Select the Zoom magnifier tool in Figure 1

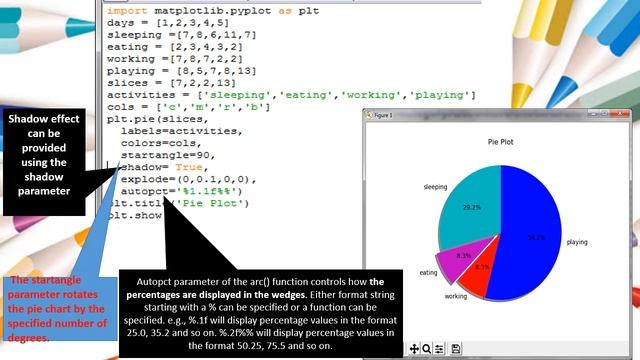click(427, 349)
